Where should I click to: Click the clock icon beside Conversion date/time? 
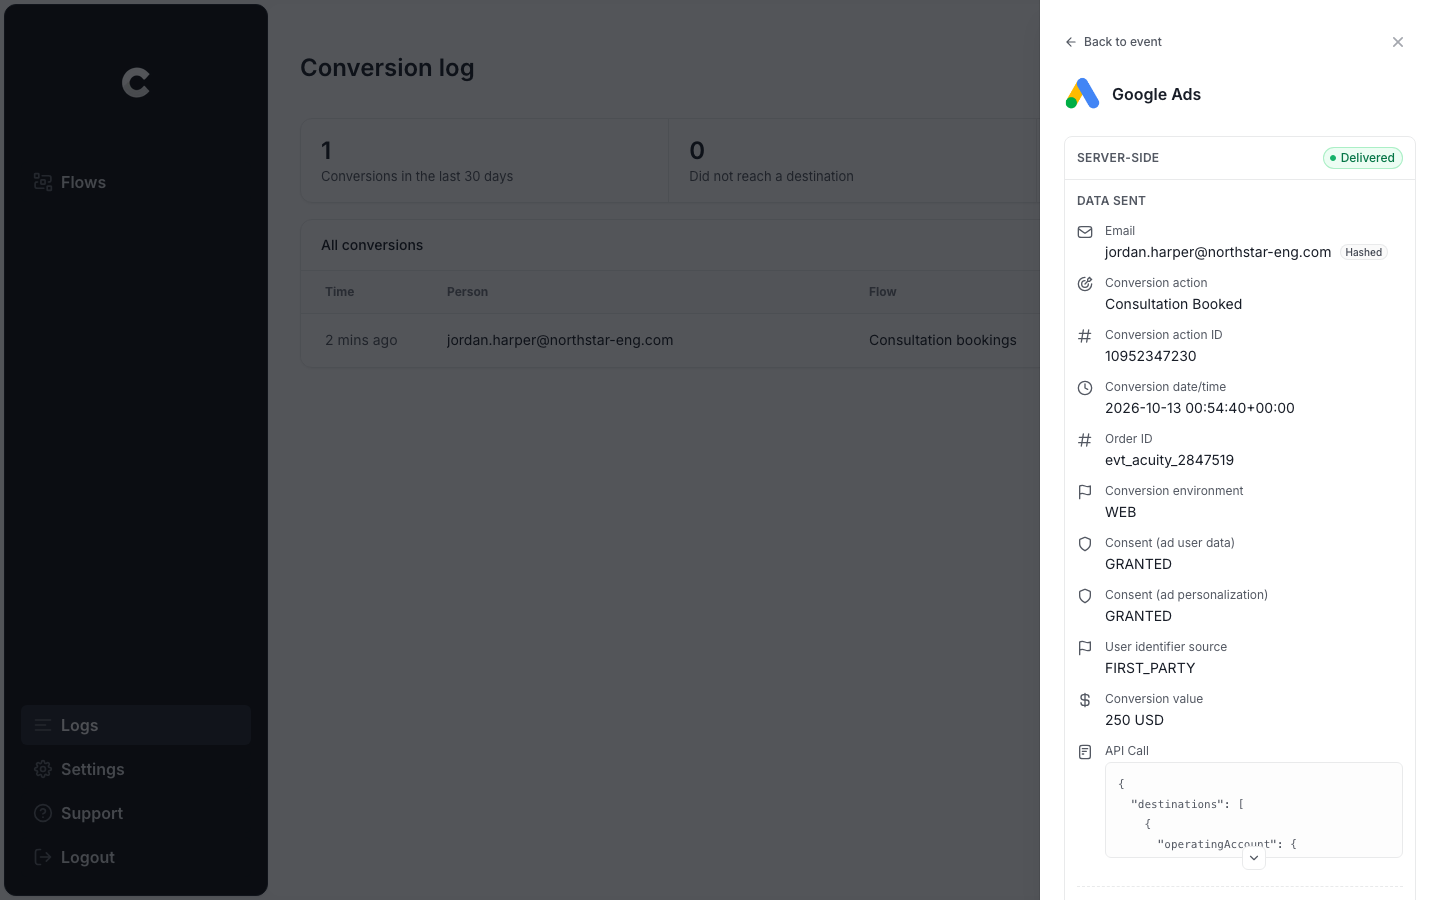click(x=1085, y=388)
